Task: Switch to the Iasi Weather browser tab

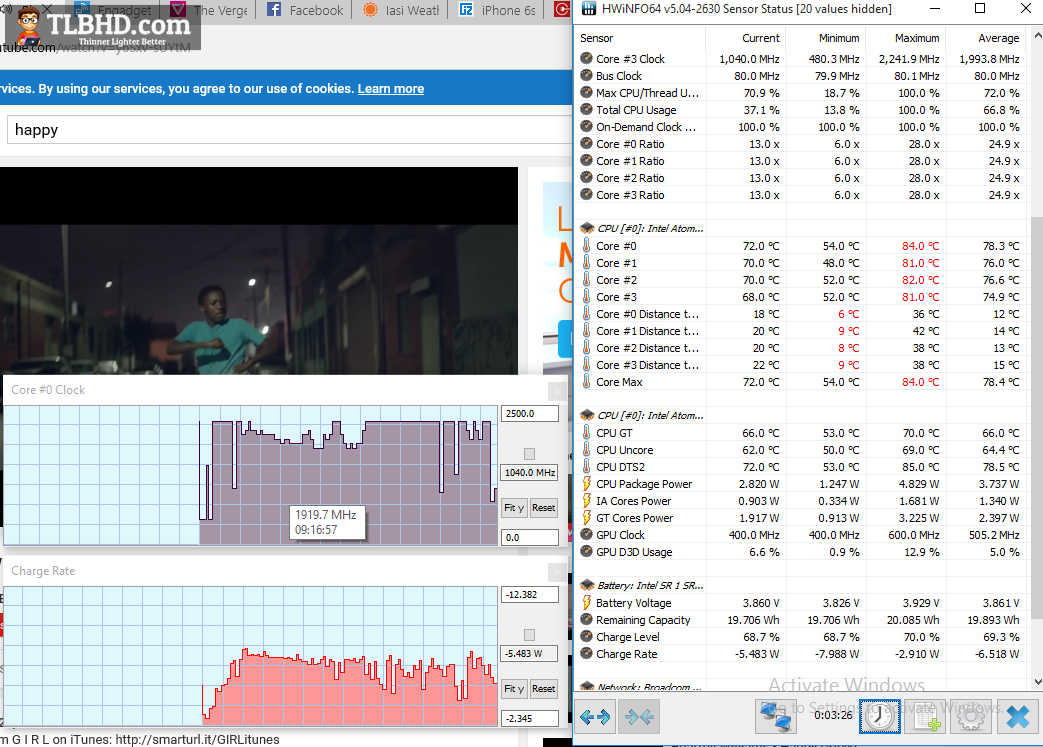Action: [x=401, y=10]
